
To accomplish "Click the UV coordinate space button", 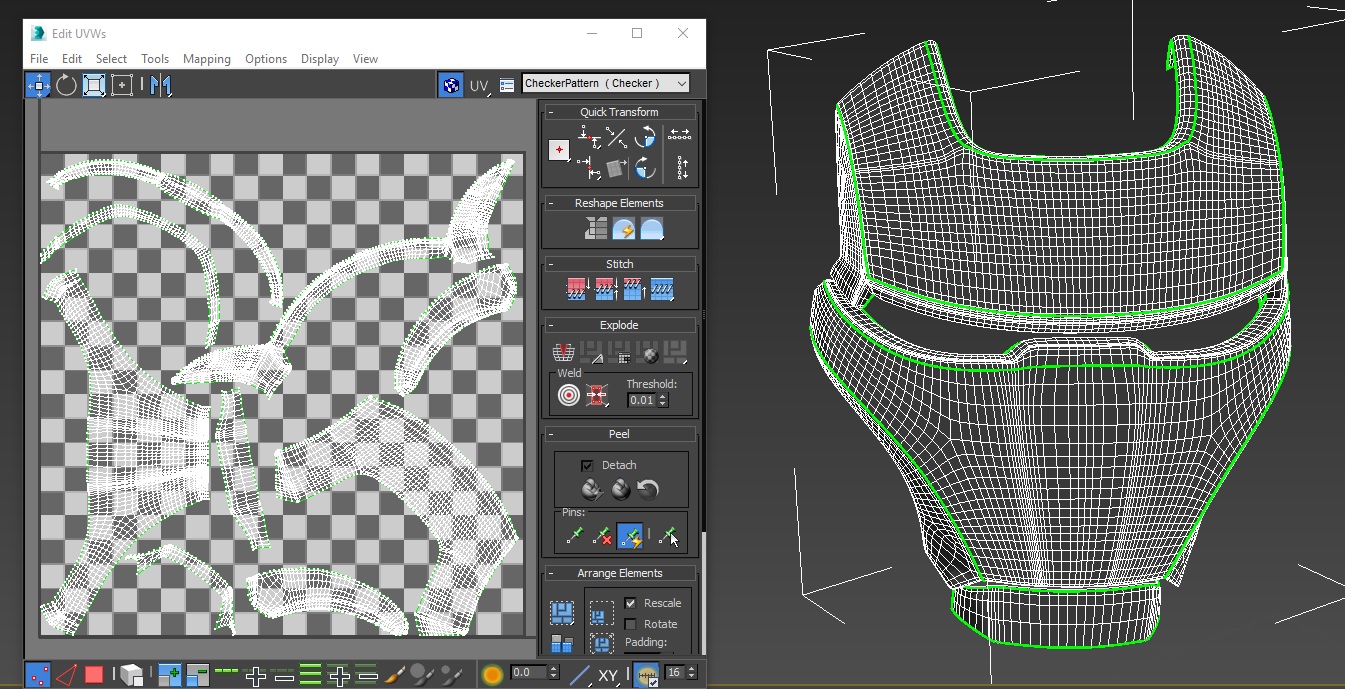I will [479, 86].
